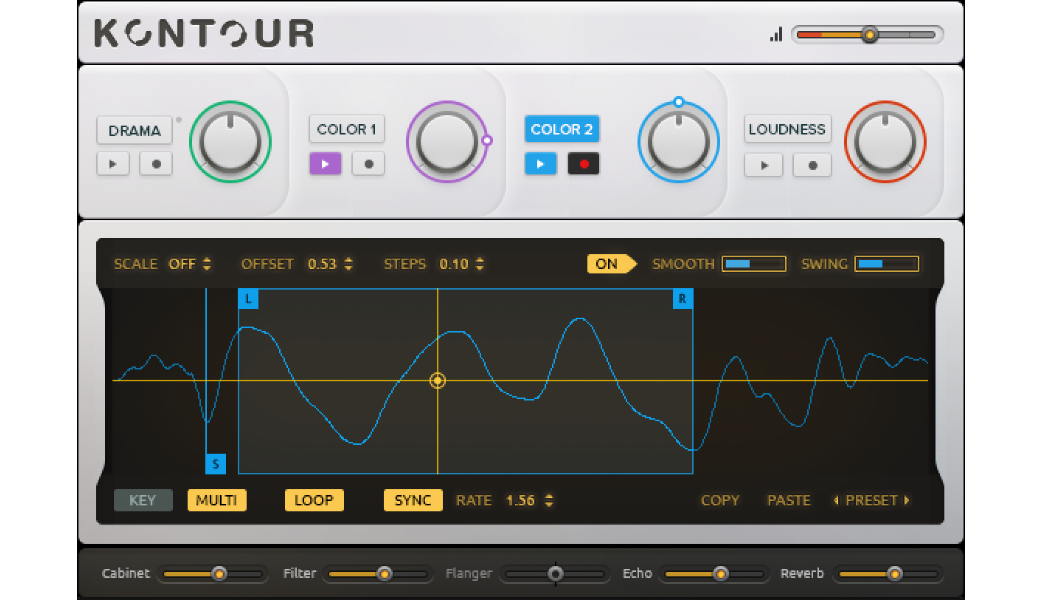Click the yellow playhead circle
The image size is (1040, 600).
pyautogui.click(x=437, y=381)
